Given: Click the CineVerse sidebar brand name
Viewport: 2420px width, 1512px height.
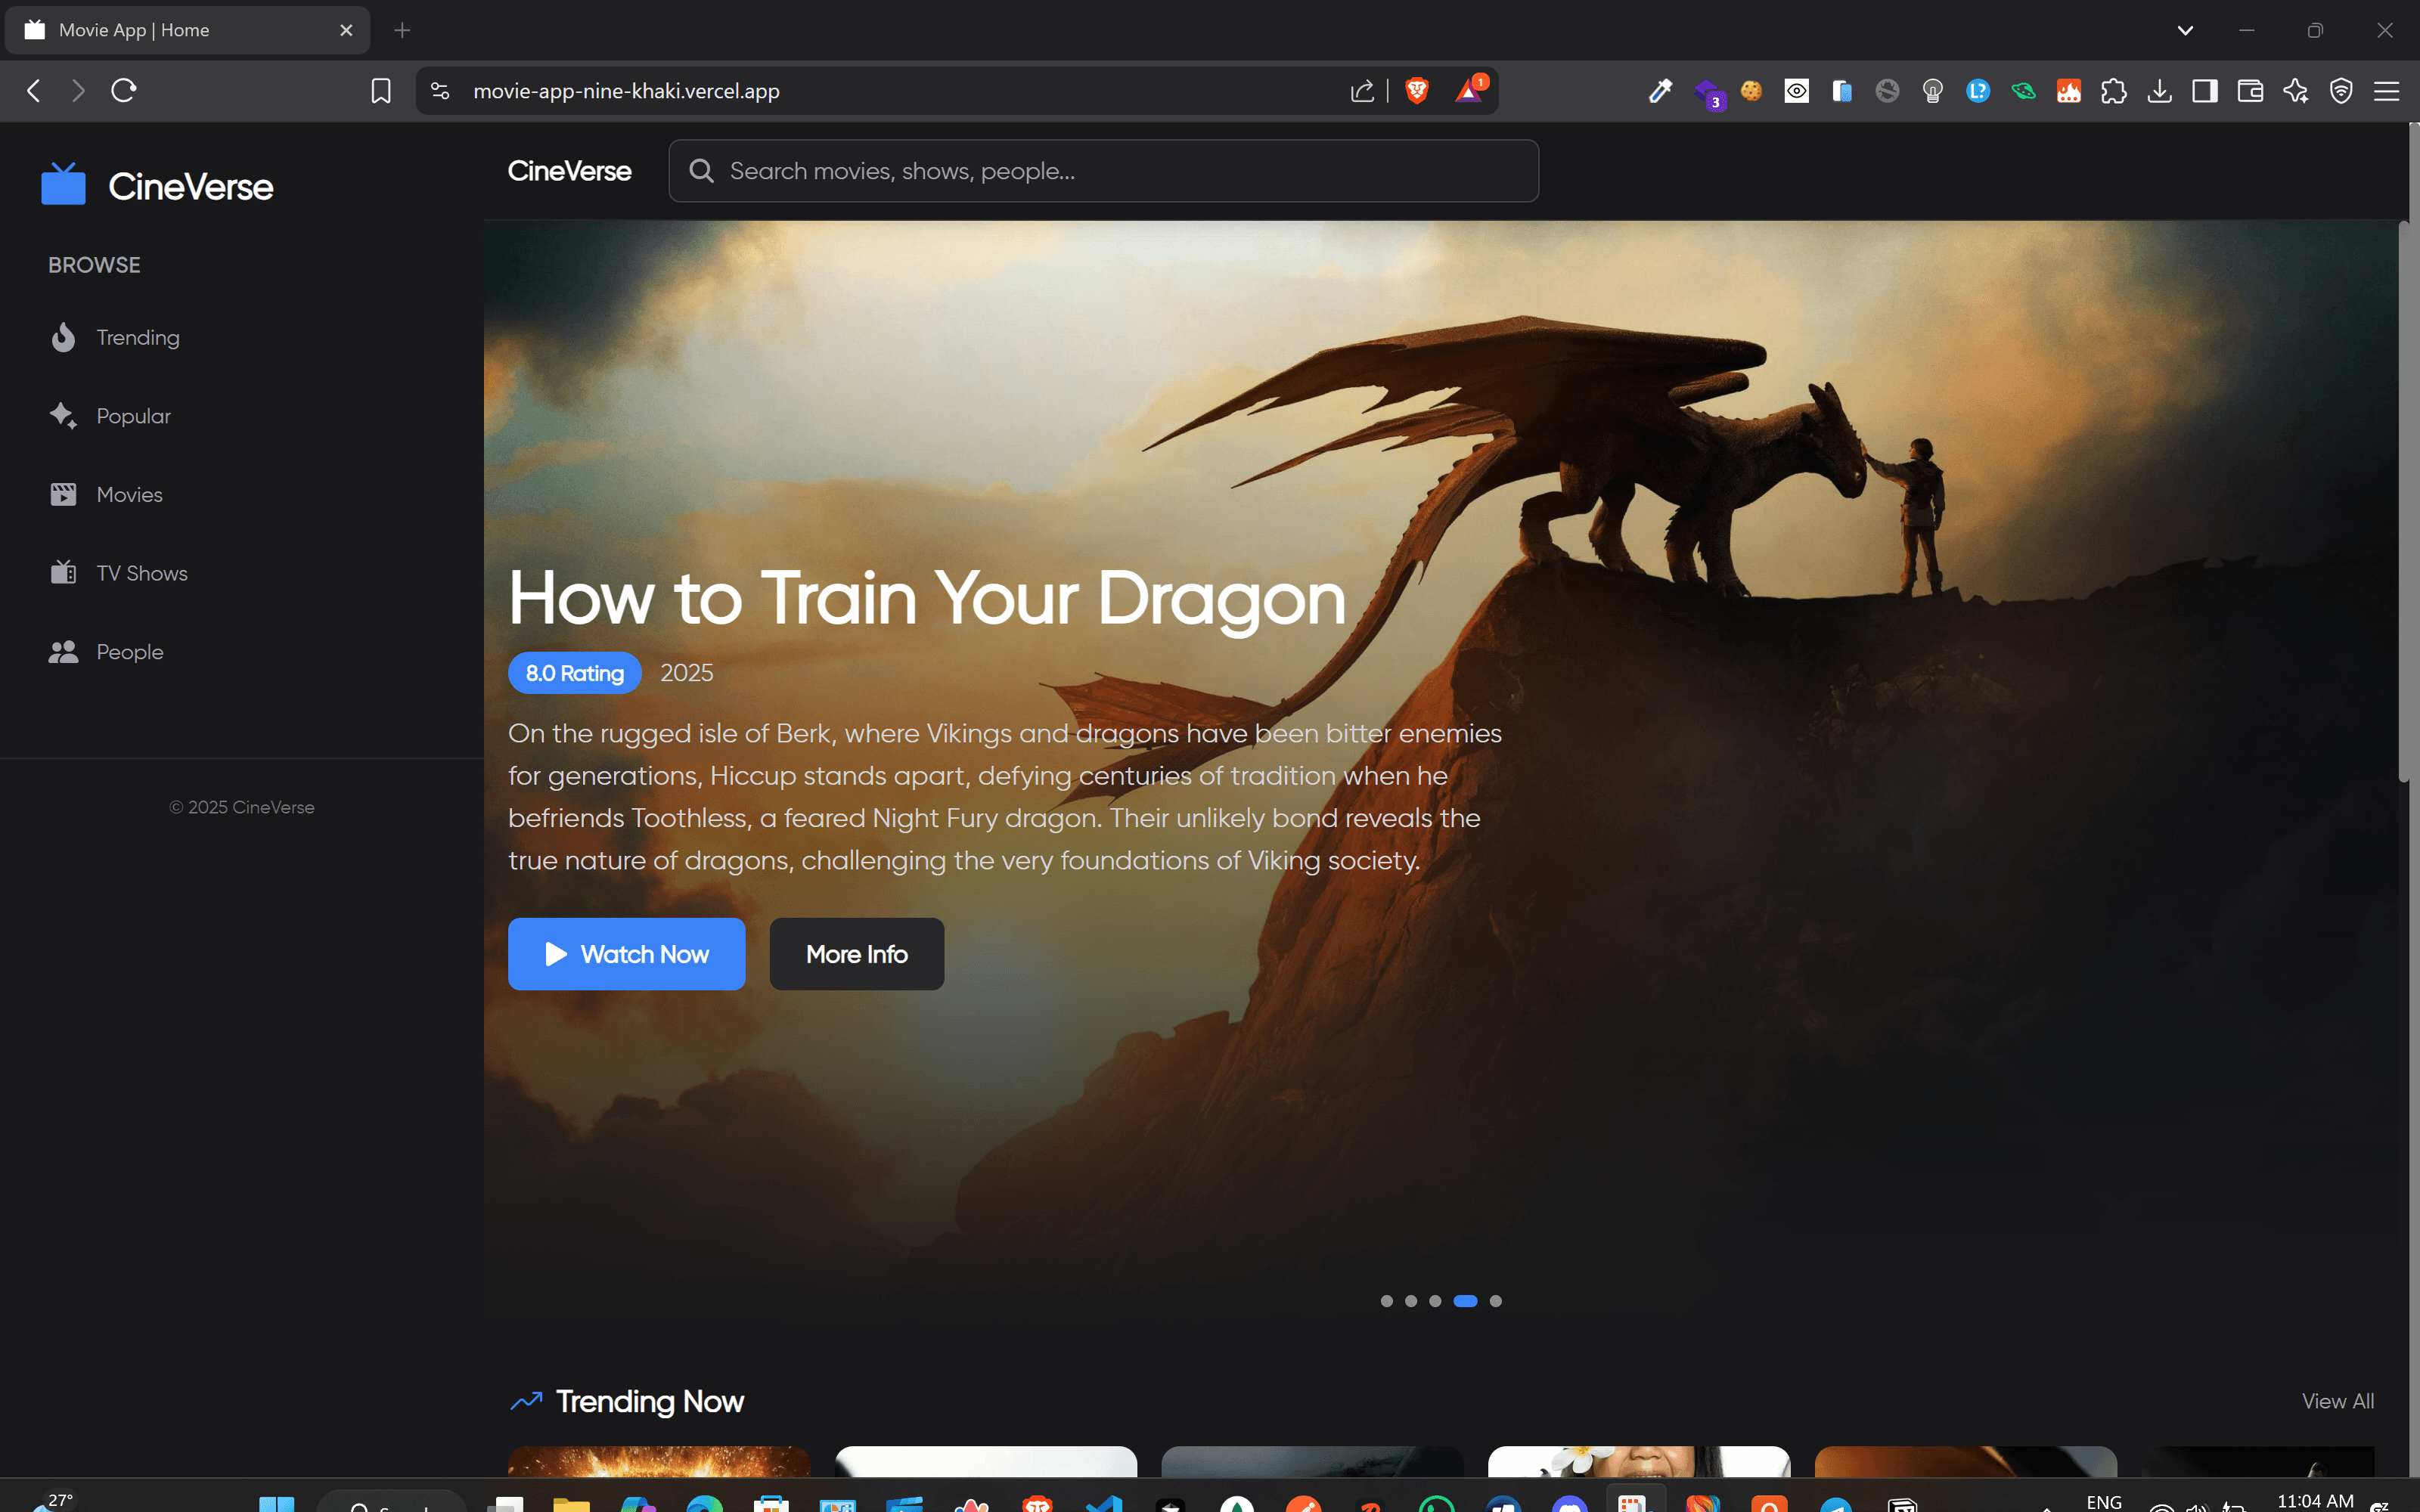Looking at the screenshot, I should tap(190, 186).
